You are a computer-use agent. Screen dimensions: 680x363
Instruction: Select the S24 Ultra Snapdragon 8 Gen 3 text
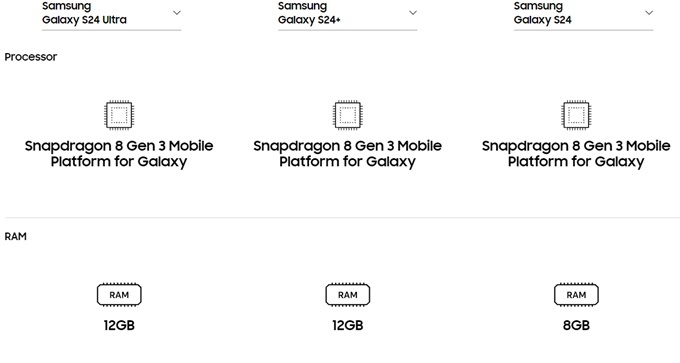coord(119,154)
